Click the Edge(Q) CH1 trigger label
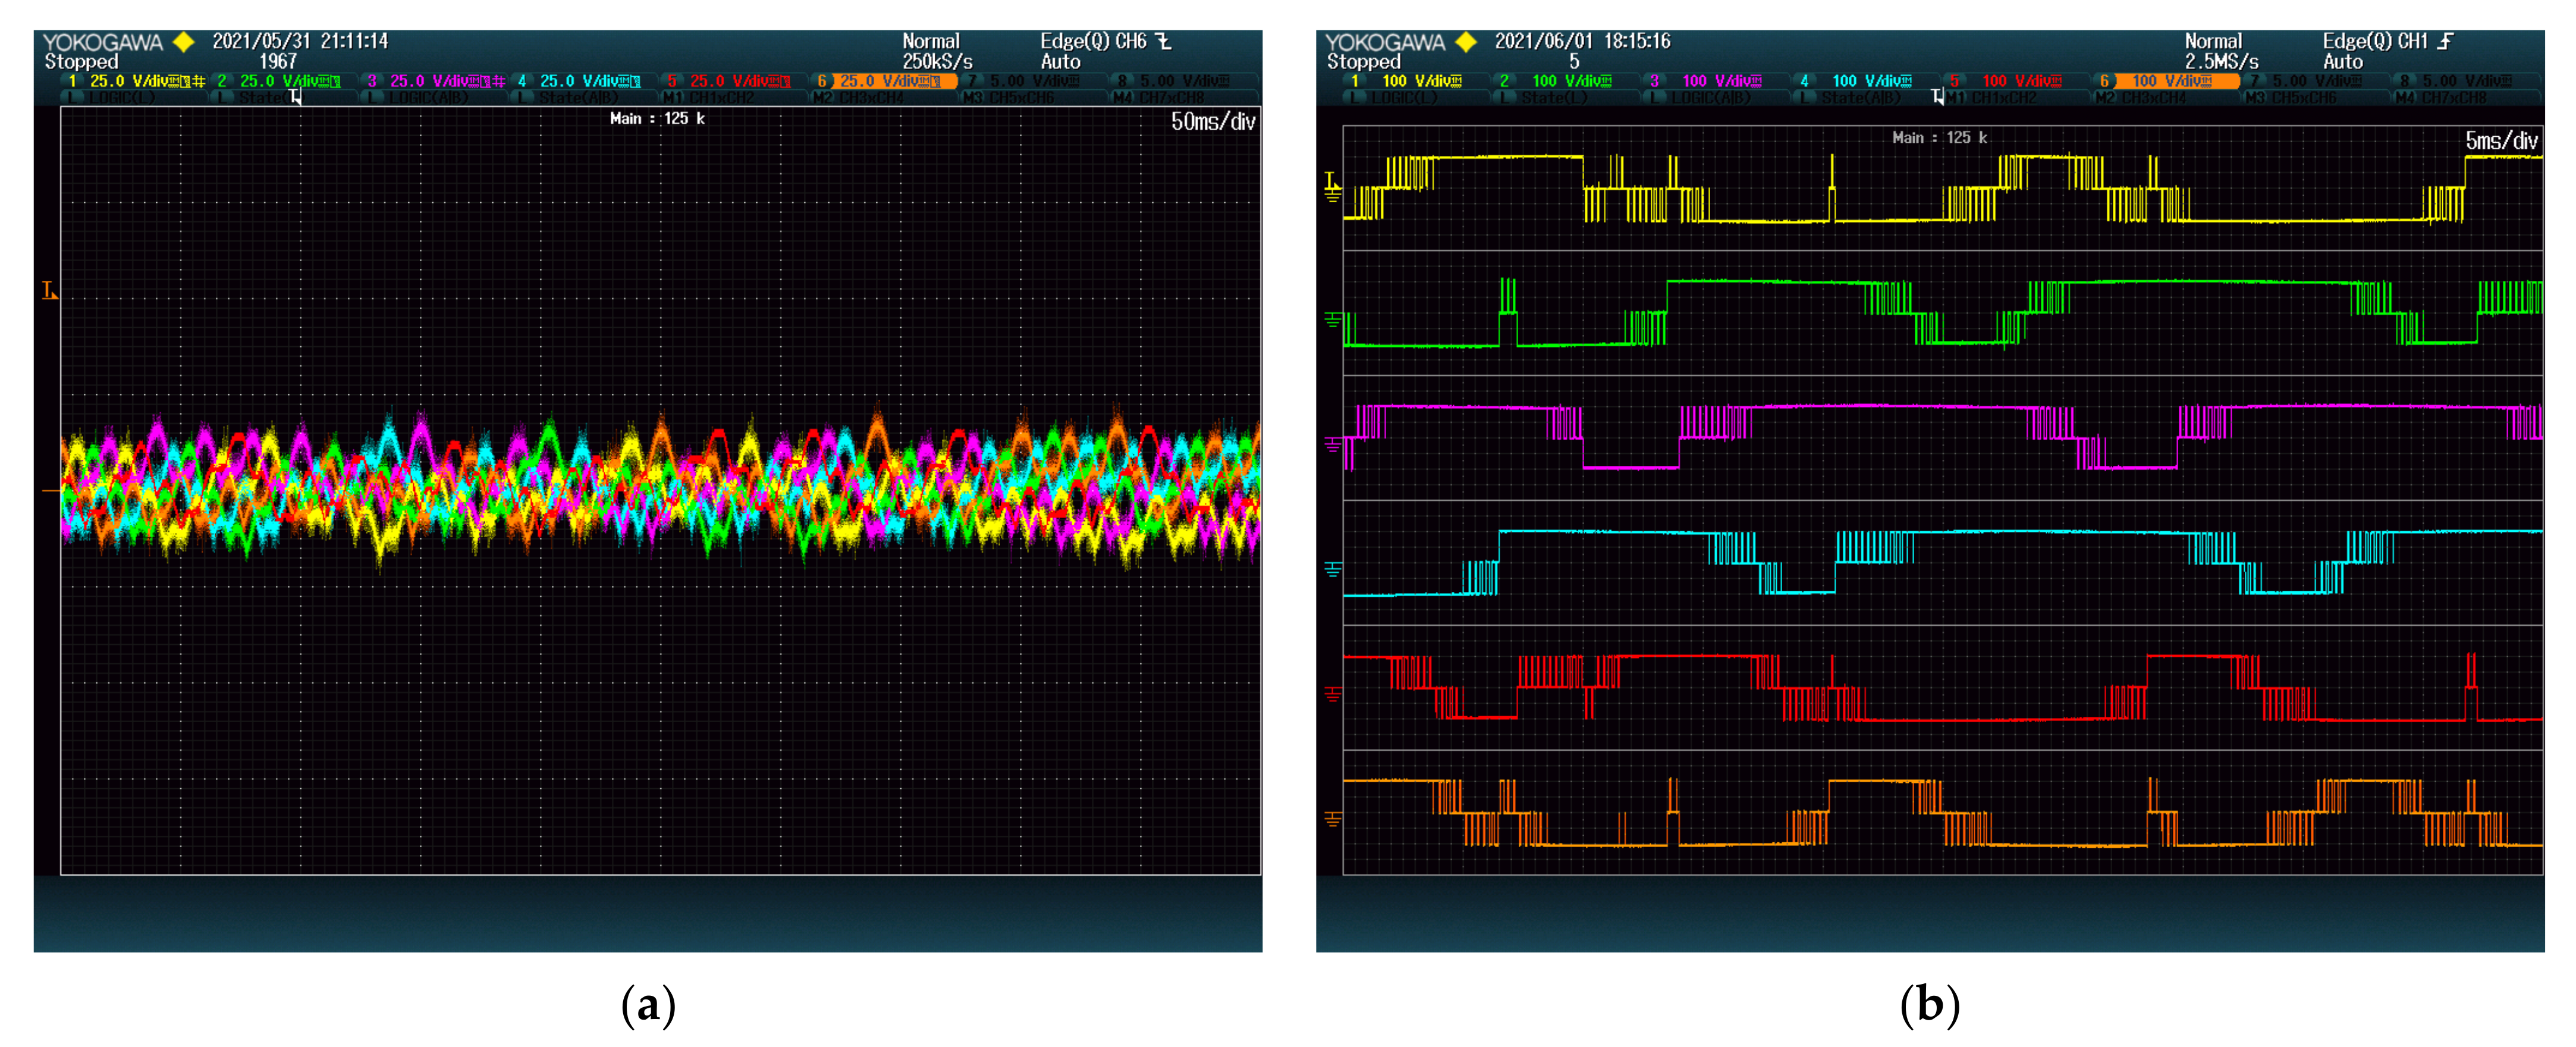The width and height of the screenshot is (2576, 1047). (2374, 41)
